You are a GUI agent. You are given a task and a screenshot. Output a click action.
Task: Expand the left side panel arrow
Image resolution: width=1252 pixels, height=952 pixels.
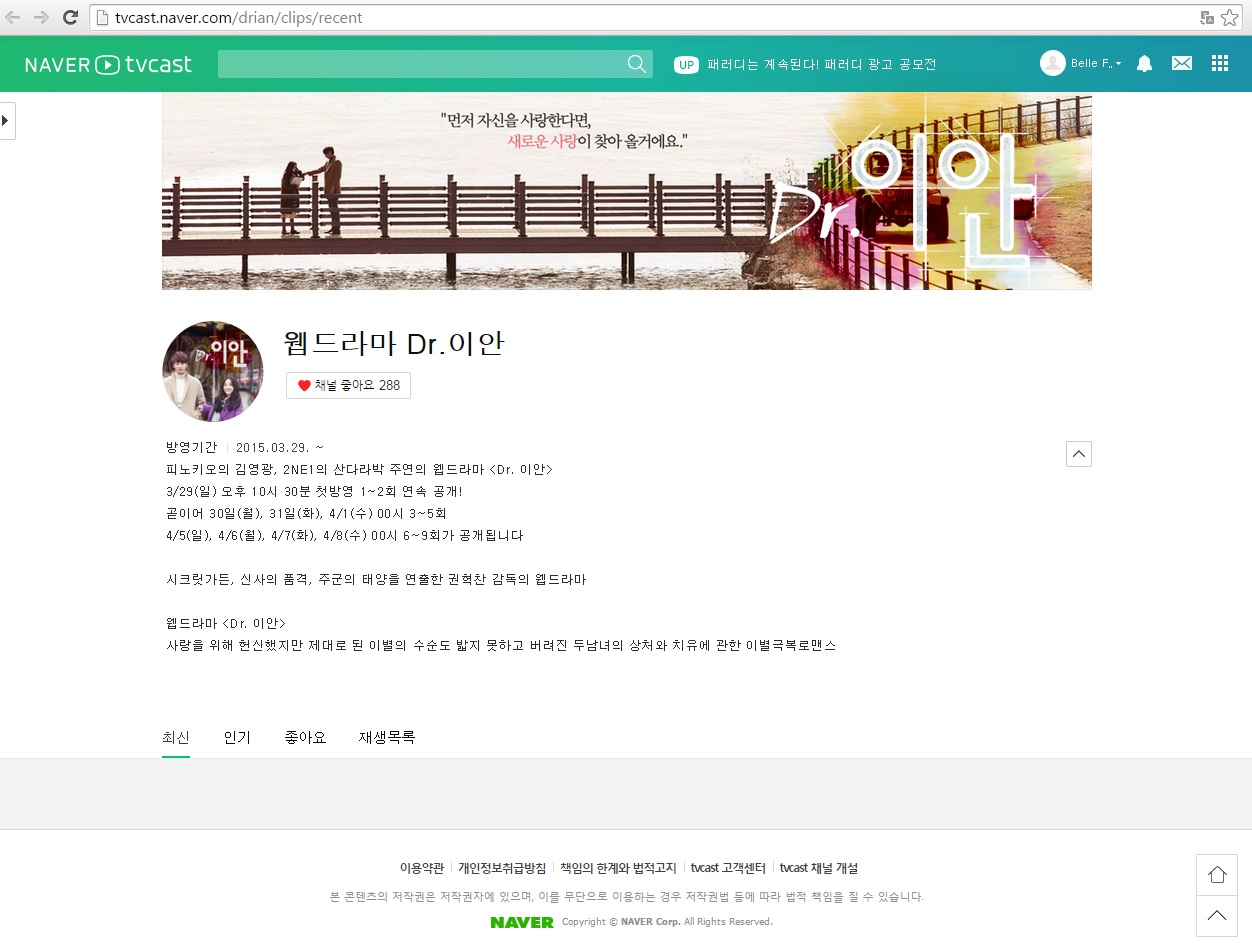pyautogui.click(x=7, y=121)
